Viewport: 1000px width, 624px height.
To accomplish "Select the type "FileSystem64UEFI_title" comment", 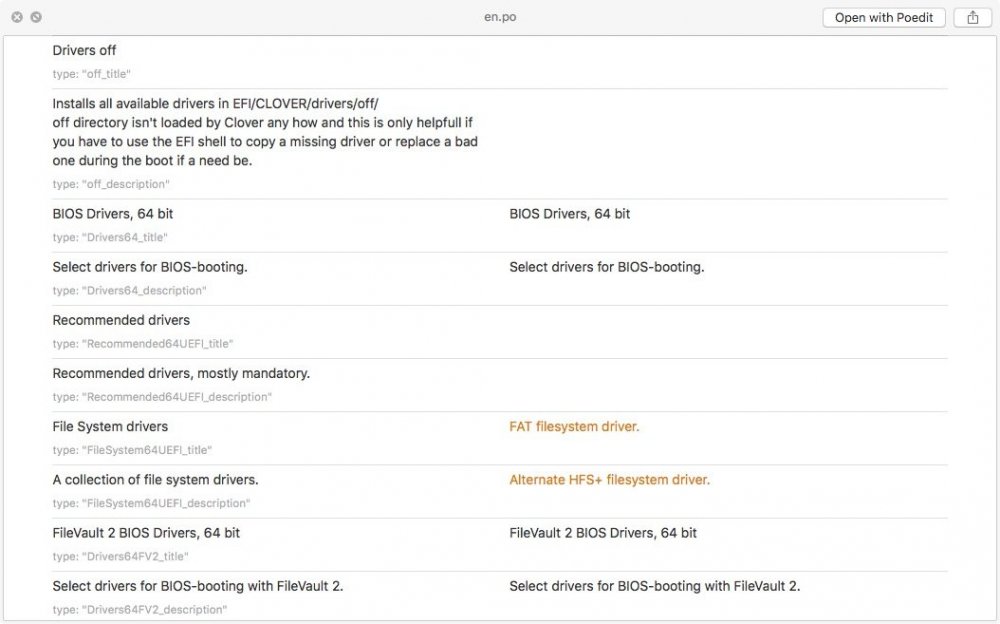I will coord(132,450).
